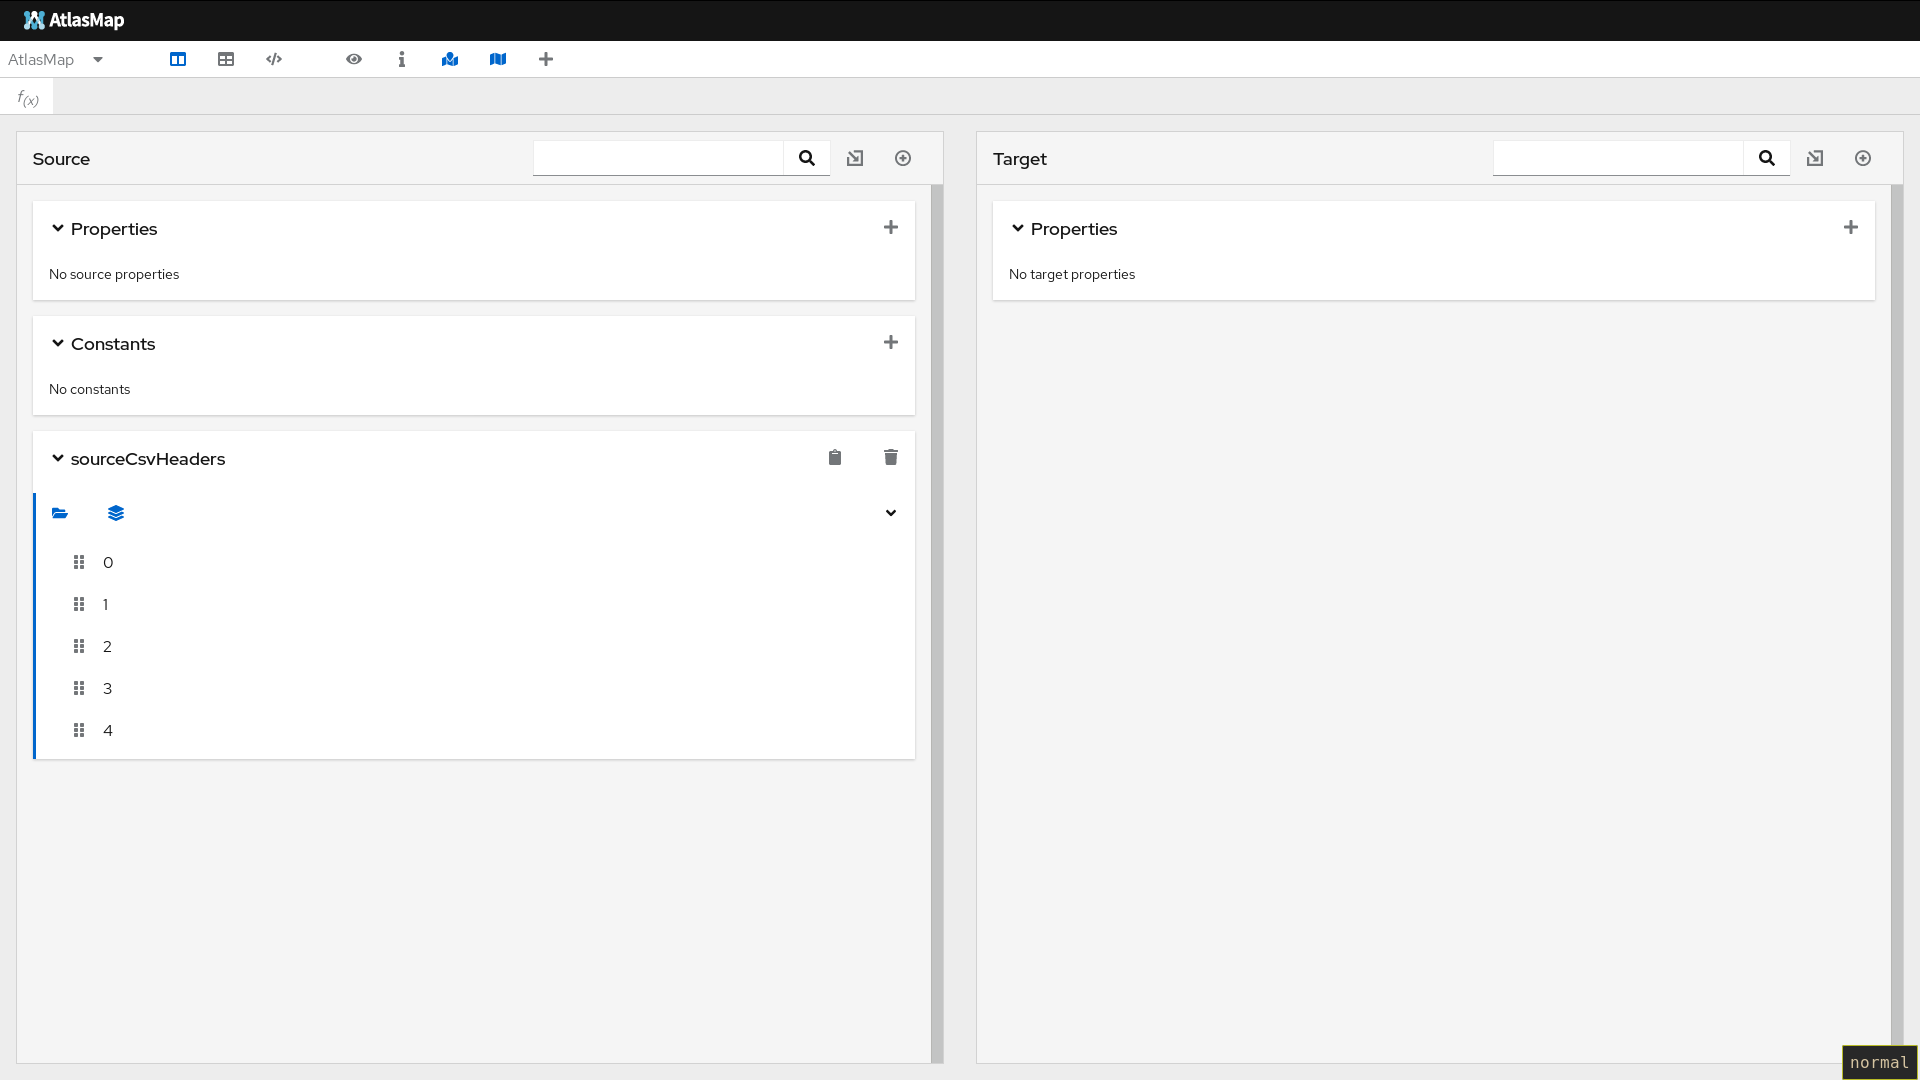
Task: Open the namespace table view
Action: coord(273,59)
